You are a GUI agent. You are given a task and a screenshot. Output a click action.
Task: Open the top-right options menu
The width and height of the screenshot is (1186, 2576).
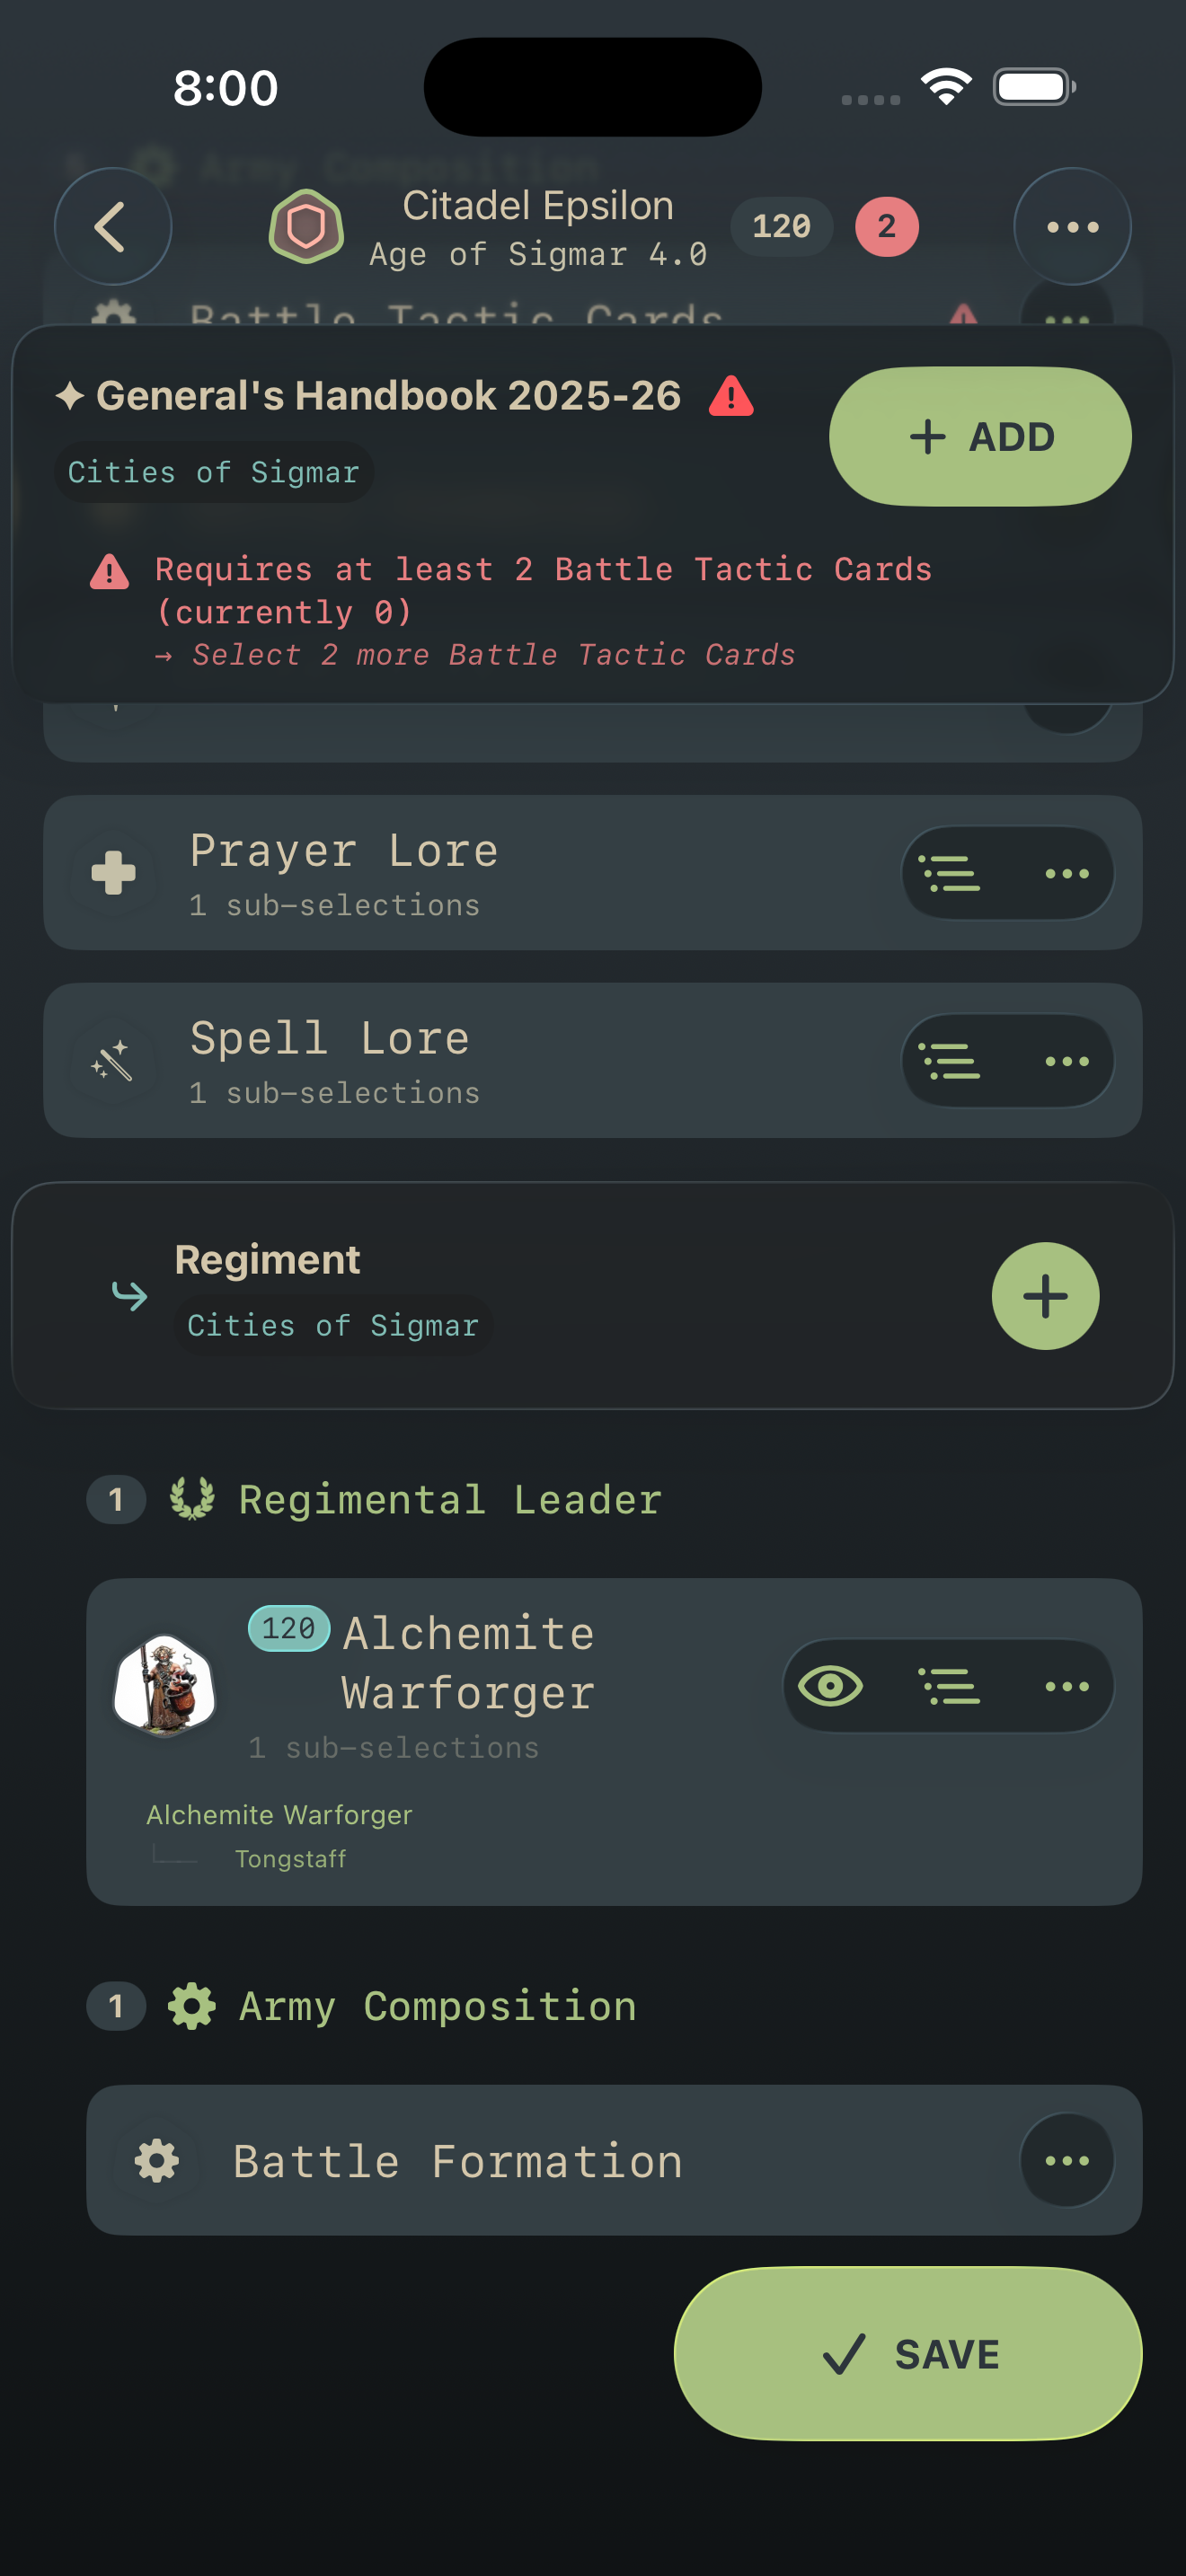(x=1070, y=227)
